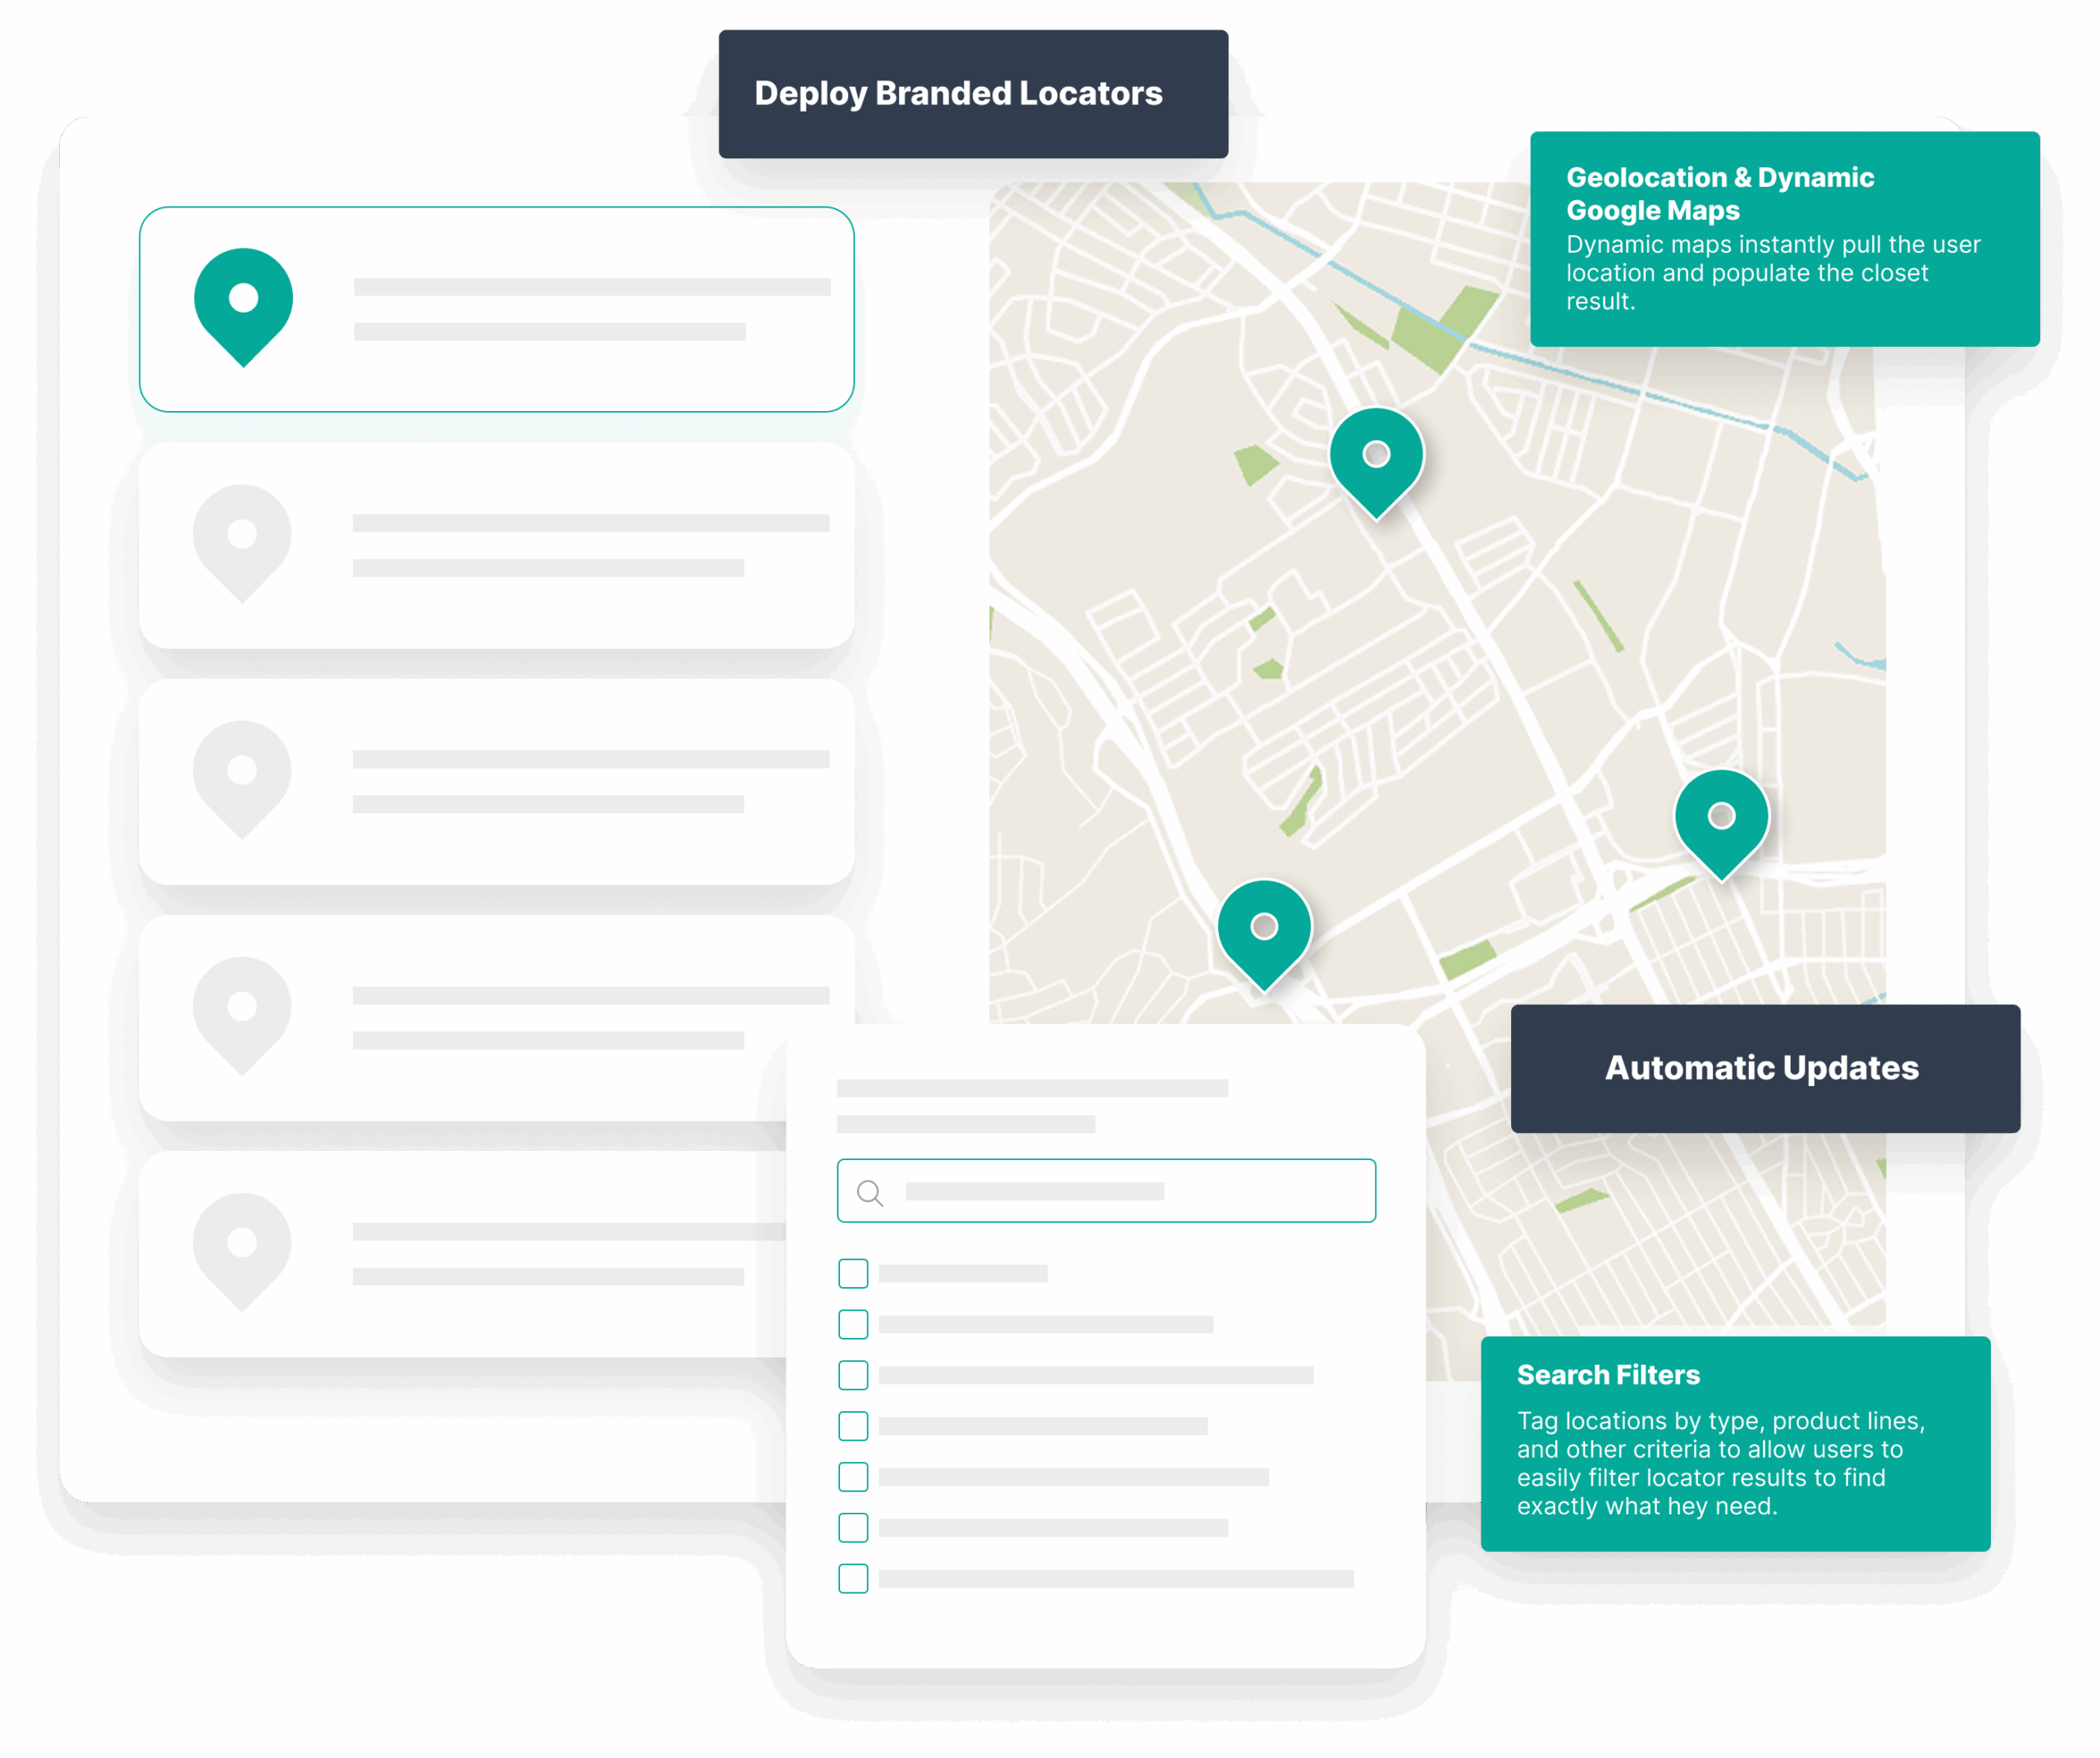Image resolution: width=2100 pixels, height=1758 pixels.
Task: Click the Automatic Updates label
Action: tap(1764, 1068)
